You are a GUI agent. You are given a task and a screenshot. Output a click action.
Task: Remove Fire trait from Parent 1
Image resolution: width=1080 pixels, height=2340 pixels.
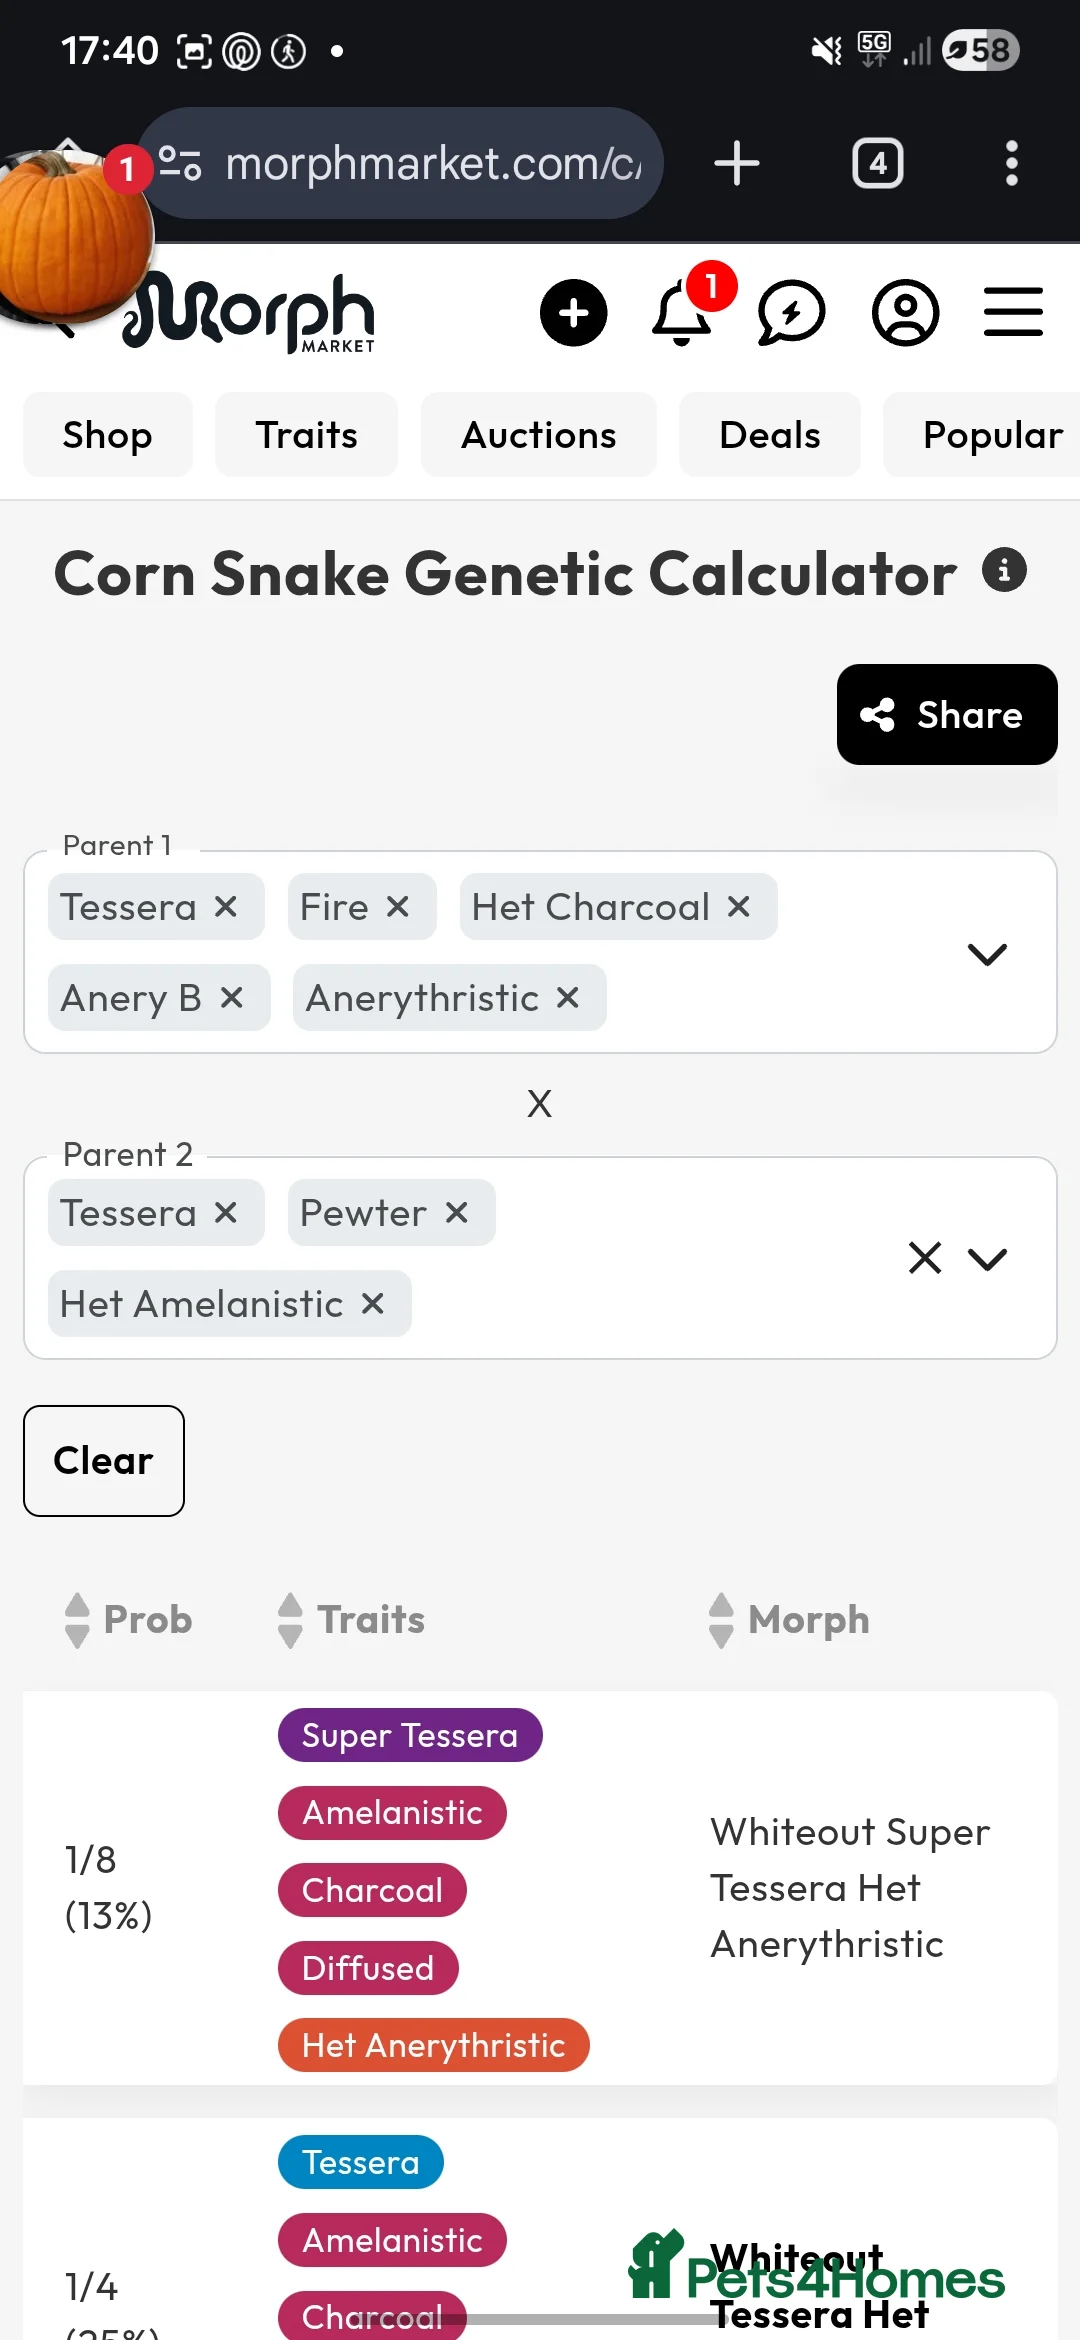[398, 907]
